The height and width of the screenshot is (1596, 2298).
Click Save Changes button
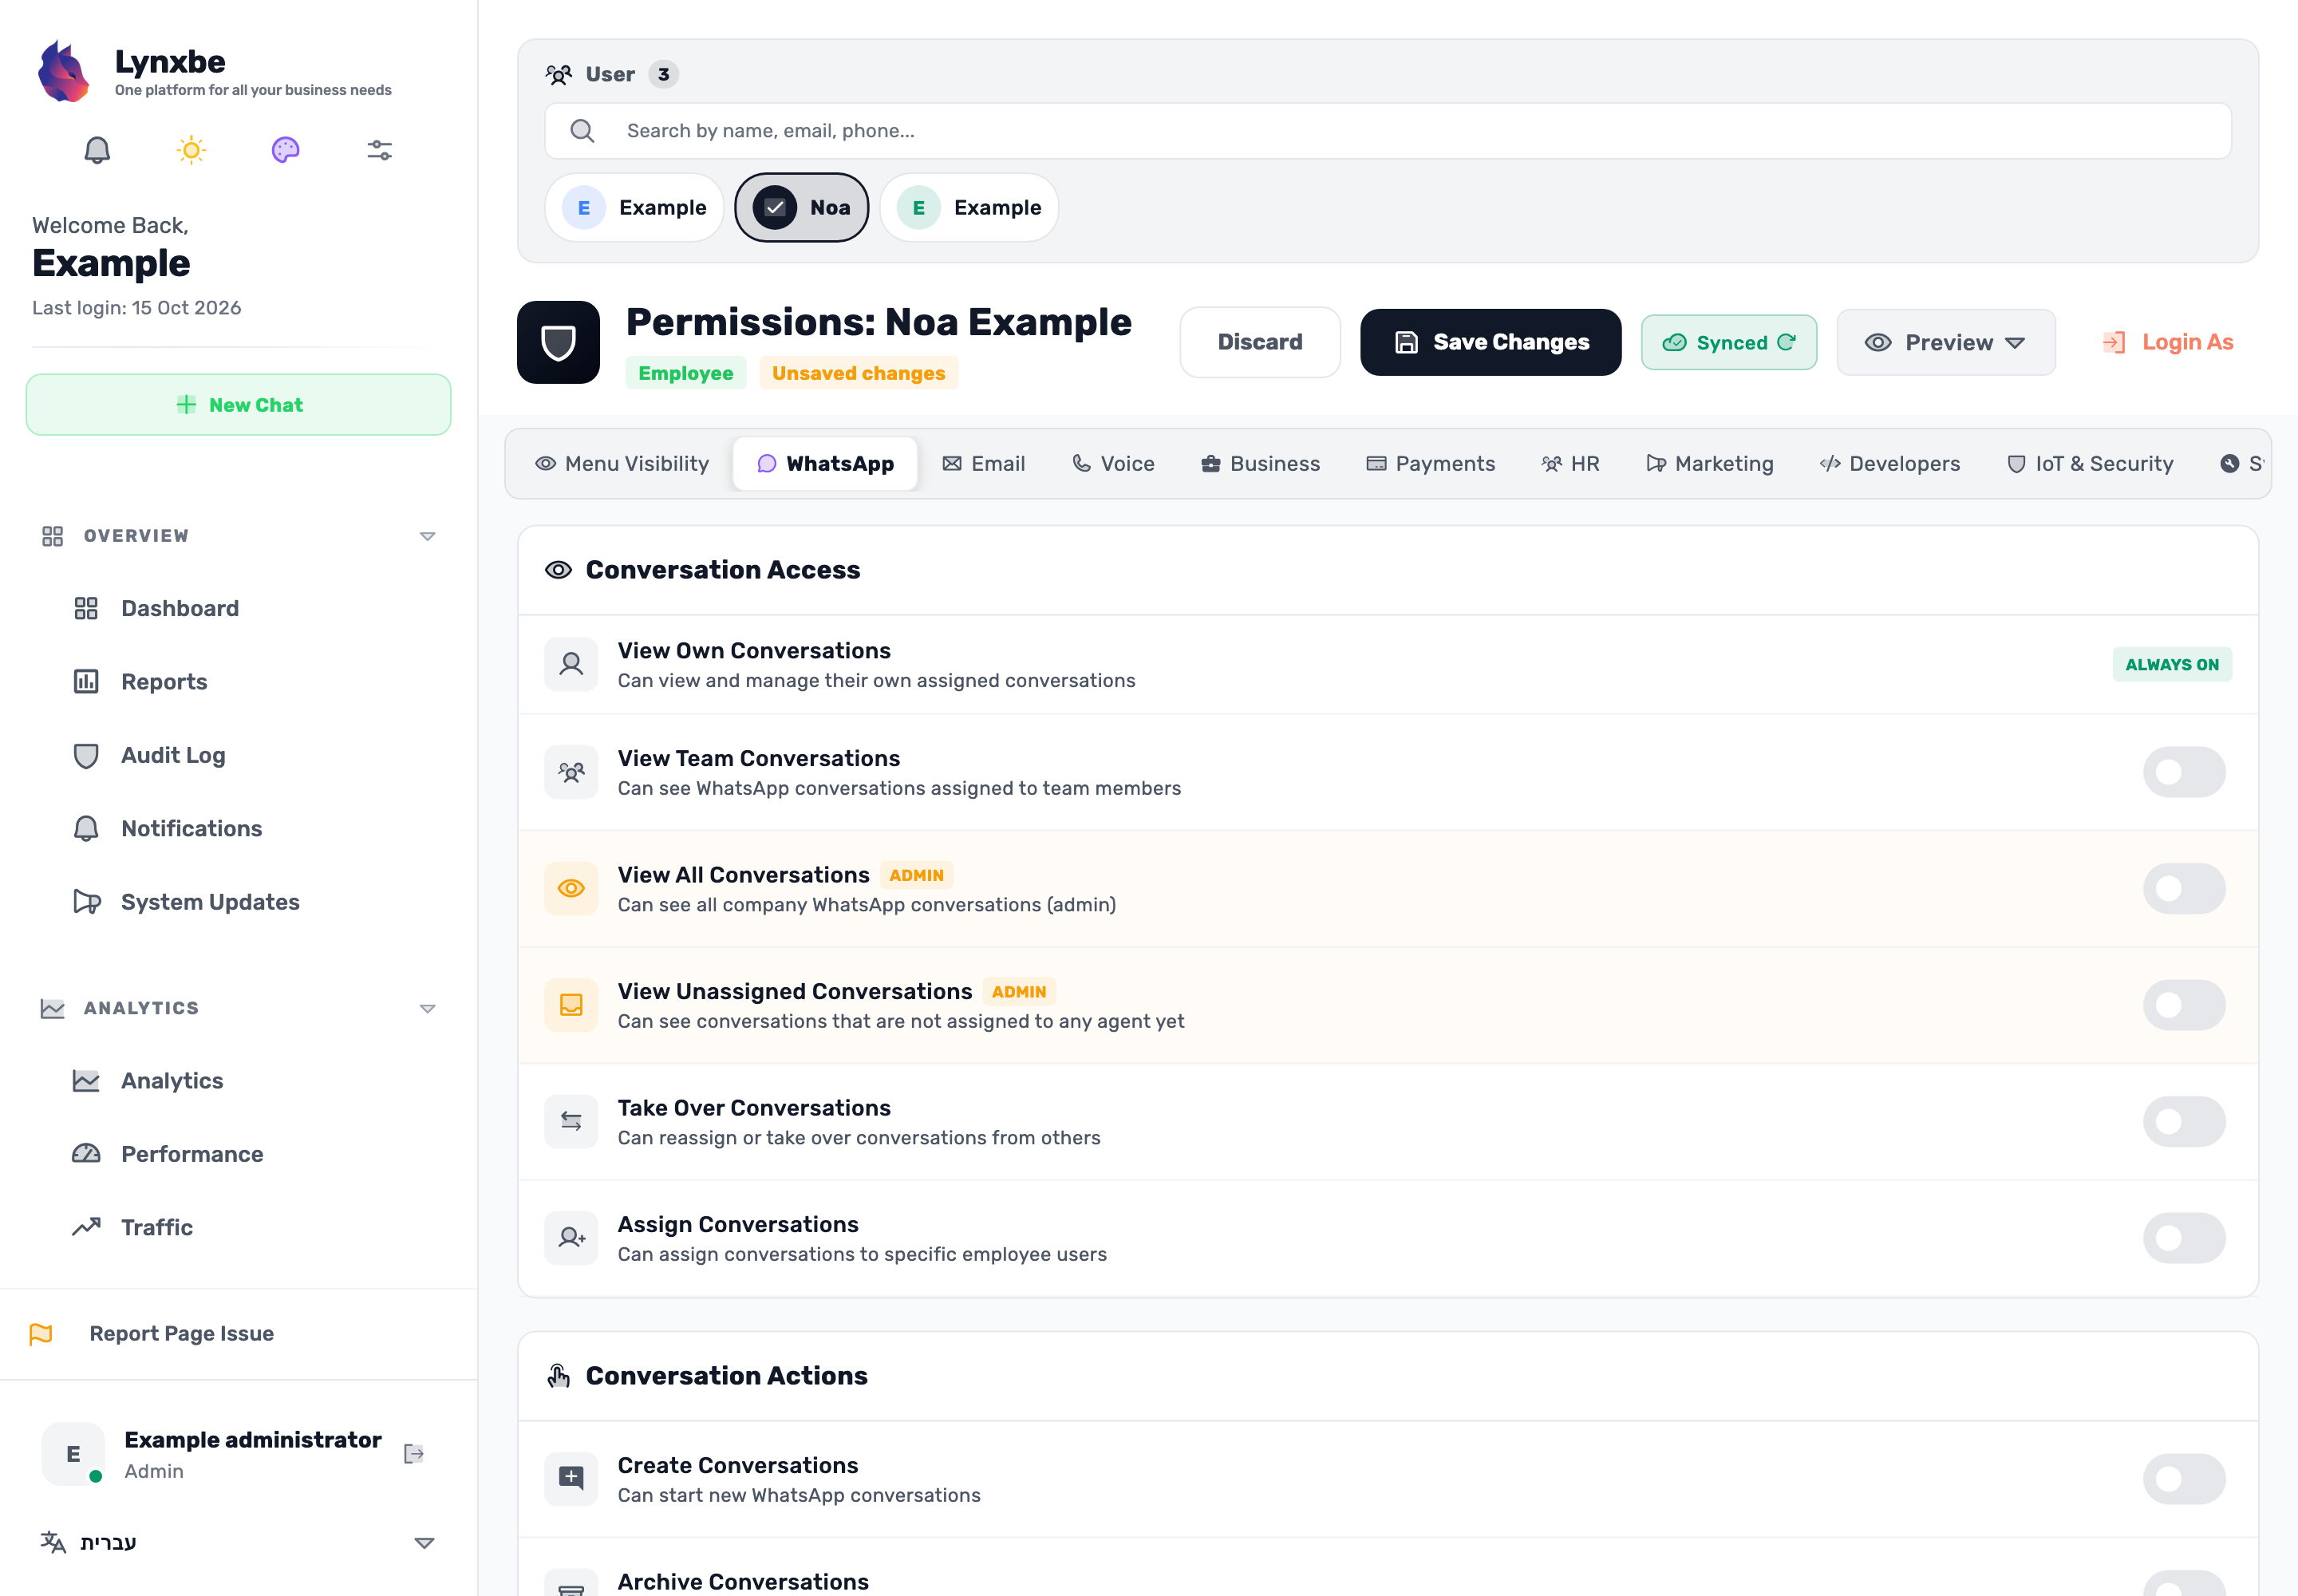tap(1490, 343)
